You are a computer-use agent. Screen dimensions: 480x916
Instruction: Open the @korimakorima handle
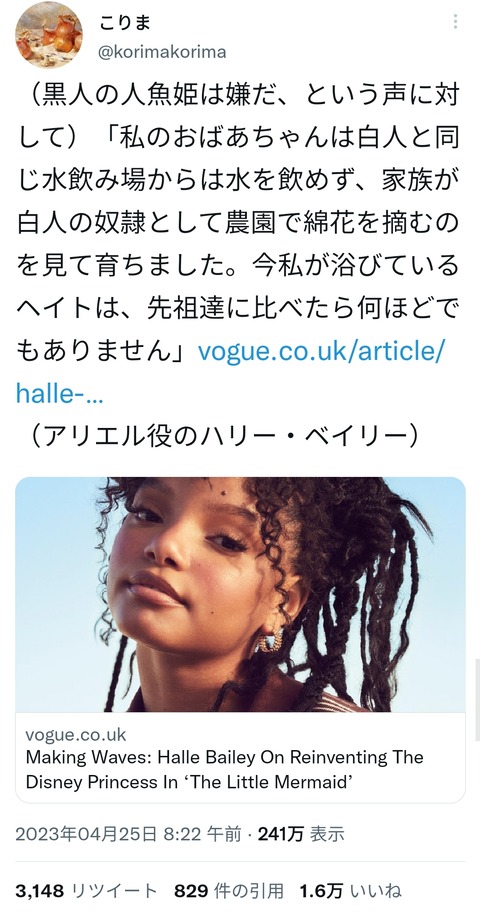coord(161,52)
